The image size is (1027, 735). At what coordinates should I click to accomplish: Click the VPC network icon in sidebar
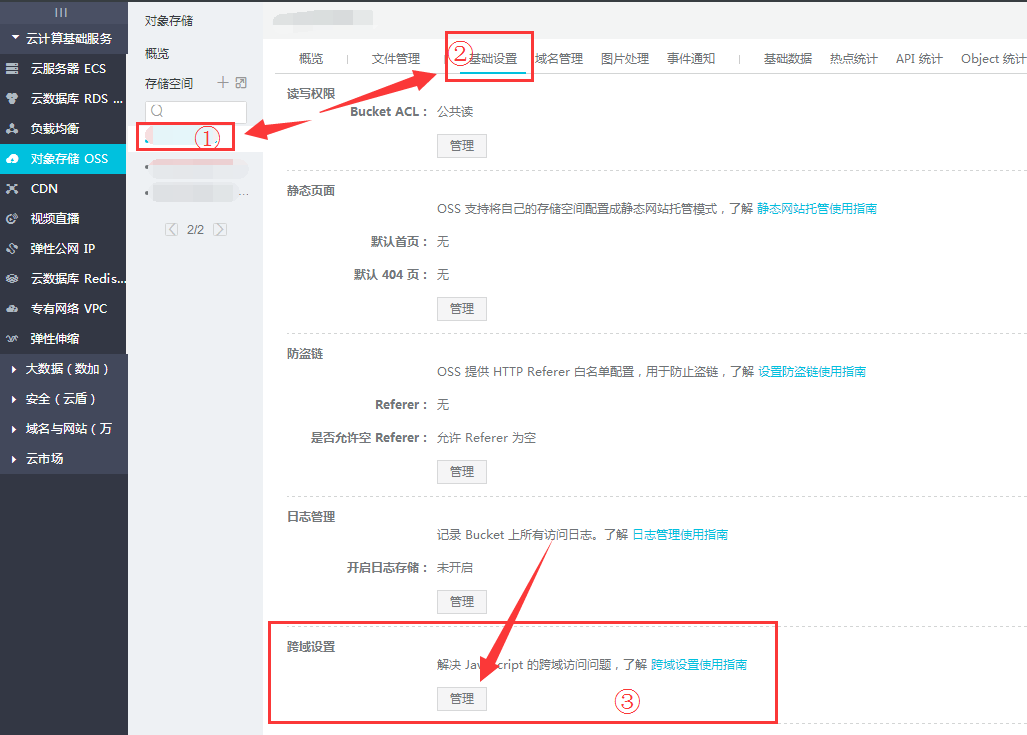point(12,309)
